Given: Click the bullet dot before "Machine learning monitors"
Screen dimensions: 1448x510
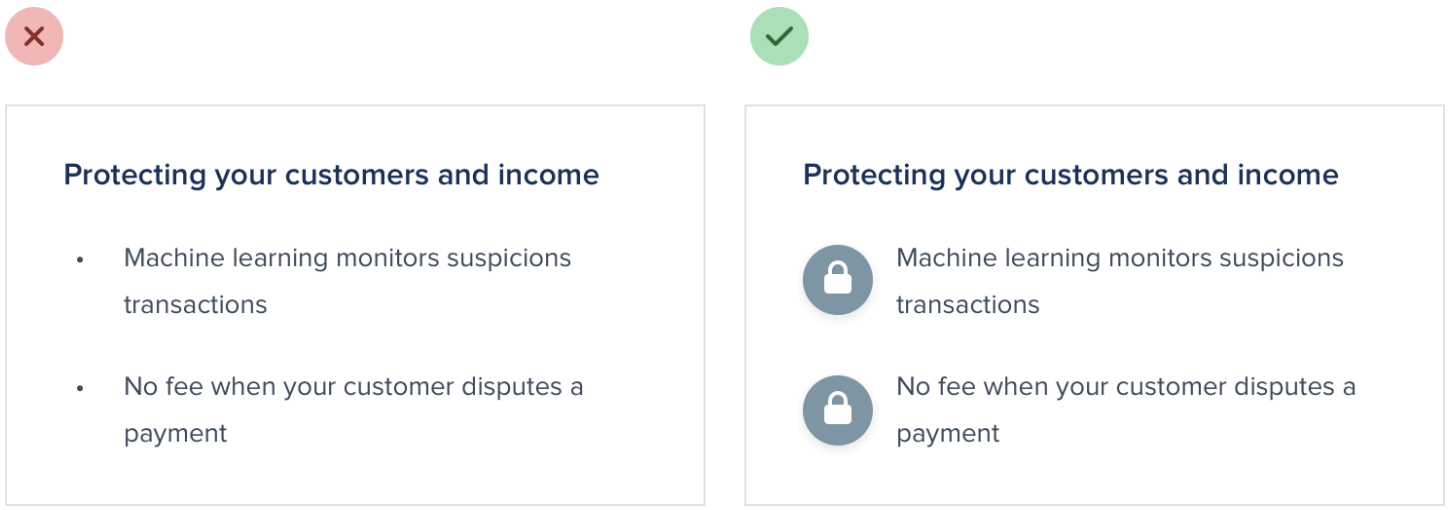Looking at the screenshot, I should coord(80,260).
